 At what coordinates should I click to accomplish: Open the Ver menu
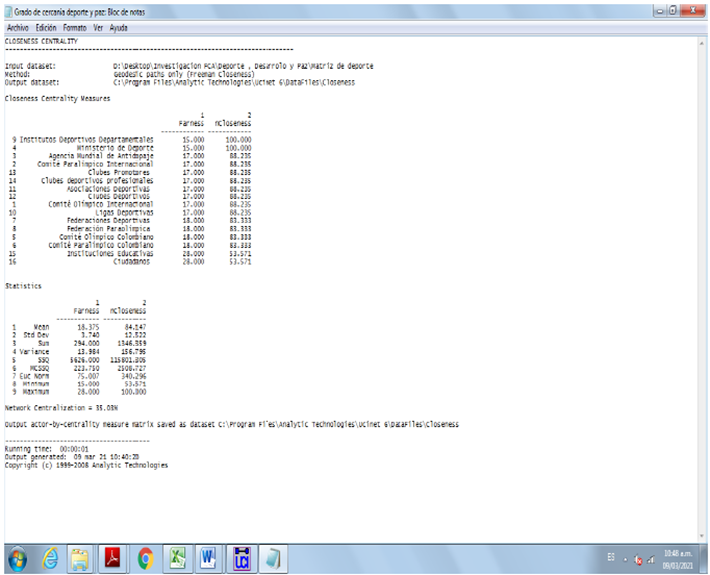[x=98, y=28]
